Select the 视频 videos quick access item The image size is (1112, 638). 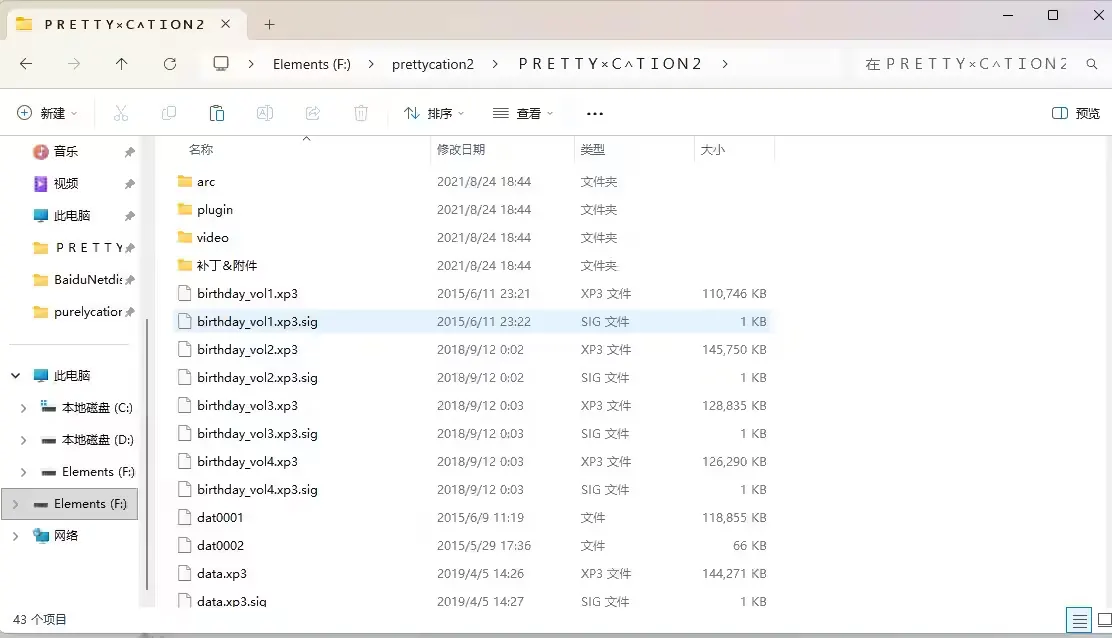click(66, 184)
